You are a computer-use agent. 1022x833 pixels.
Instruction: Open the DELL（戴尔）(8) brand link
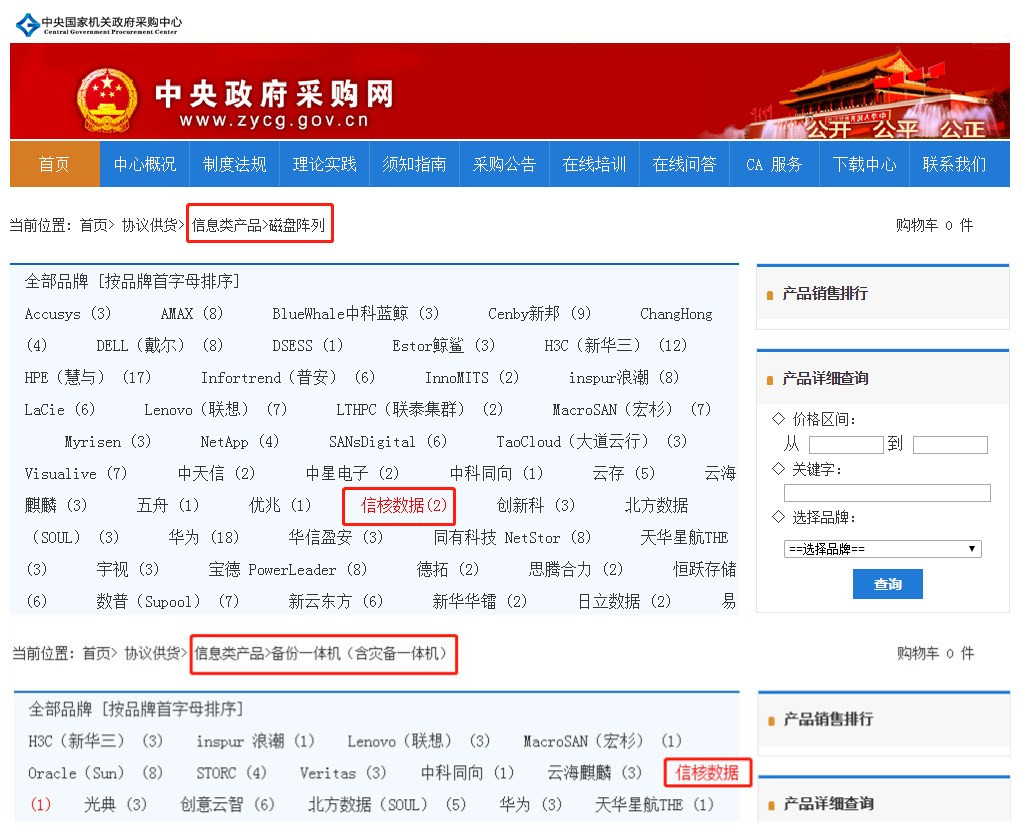pos(160,345)
